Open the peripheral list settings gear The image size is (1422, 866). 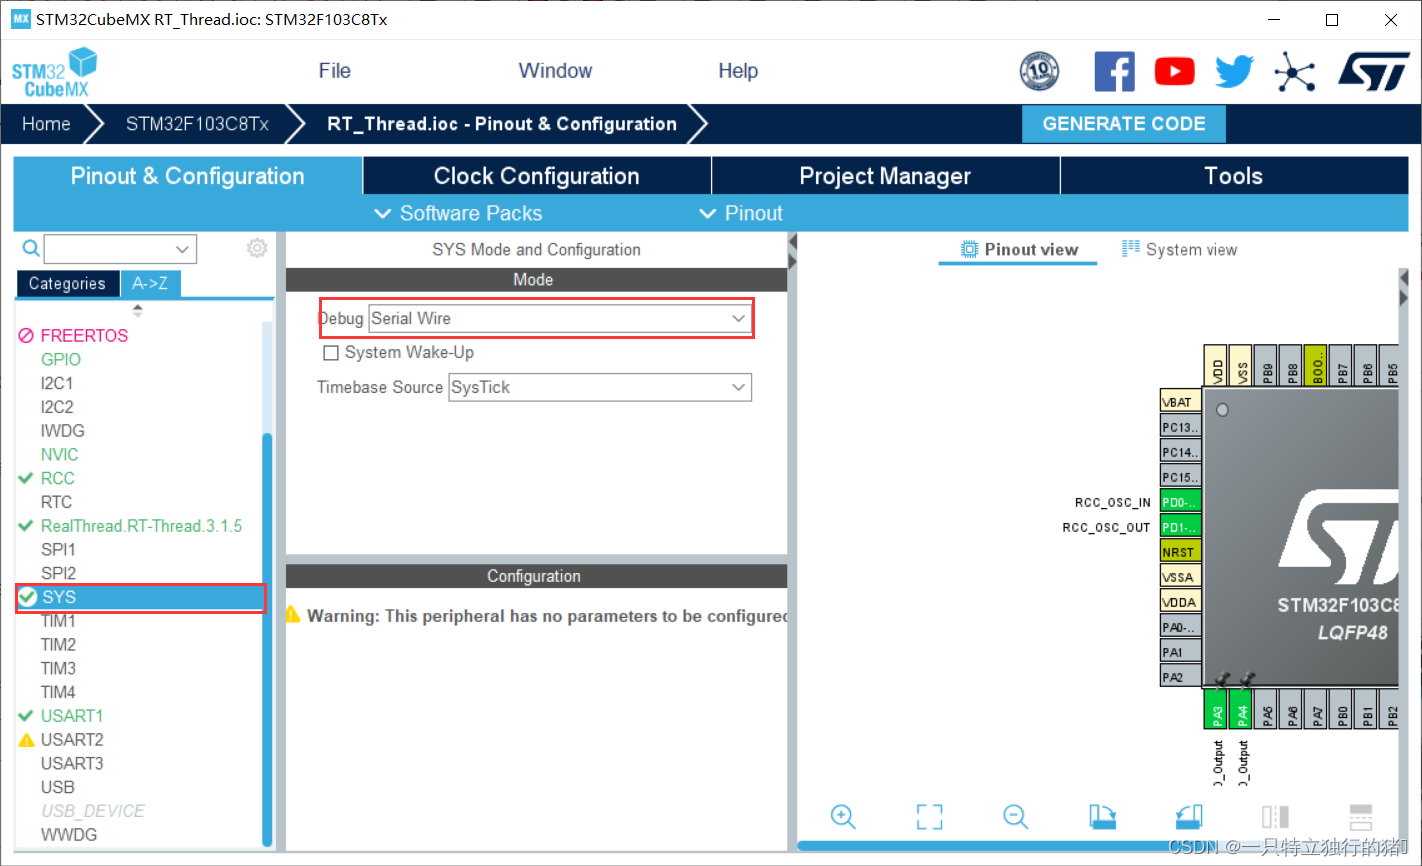click(x=257, y=248)
